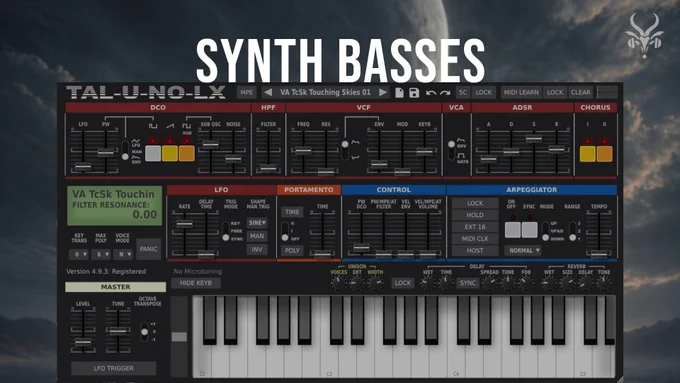The height and width of the screenshot is (383, 680).
Task: Toggle the DCO sawtooth wave button
Action: point(170,154)
